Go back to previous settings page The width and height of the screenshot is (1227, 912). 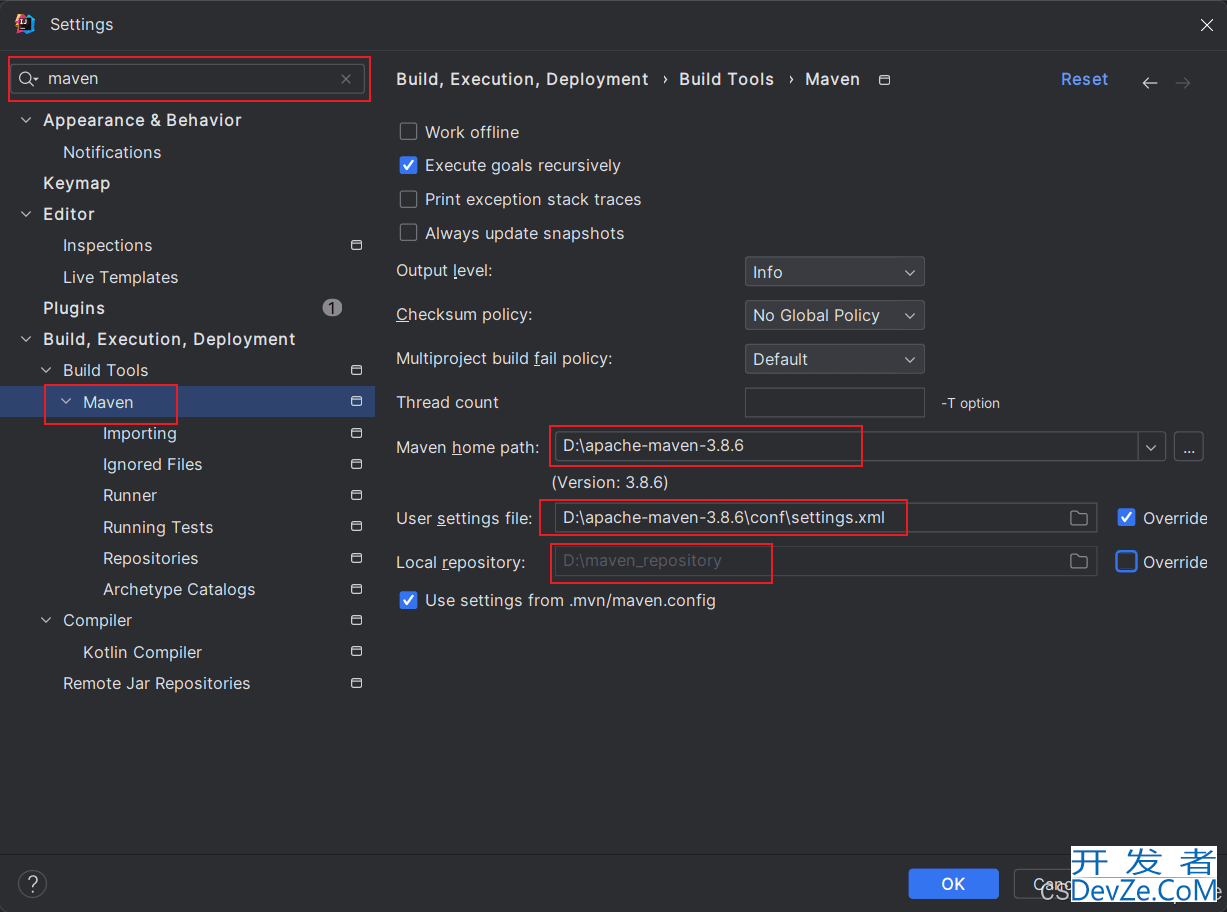1150,83
